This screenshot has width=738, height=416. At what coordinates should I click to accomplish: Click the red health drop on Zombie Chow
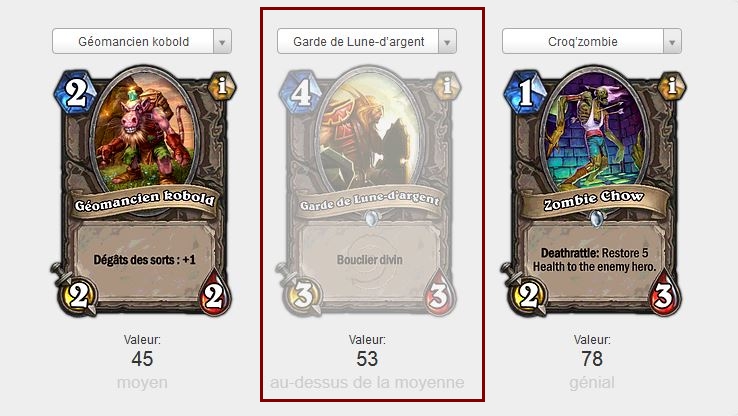pos(665,294)
